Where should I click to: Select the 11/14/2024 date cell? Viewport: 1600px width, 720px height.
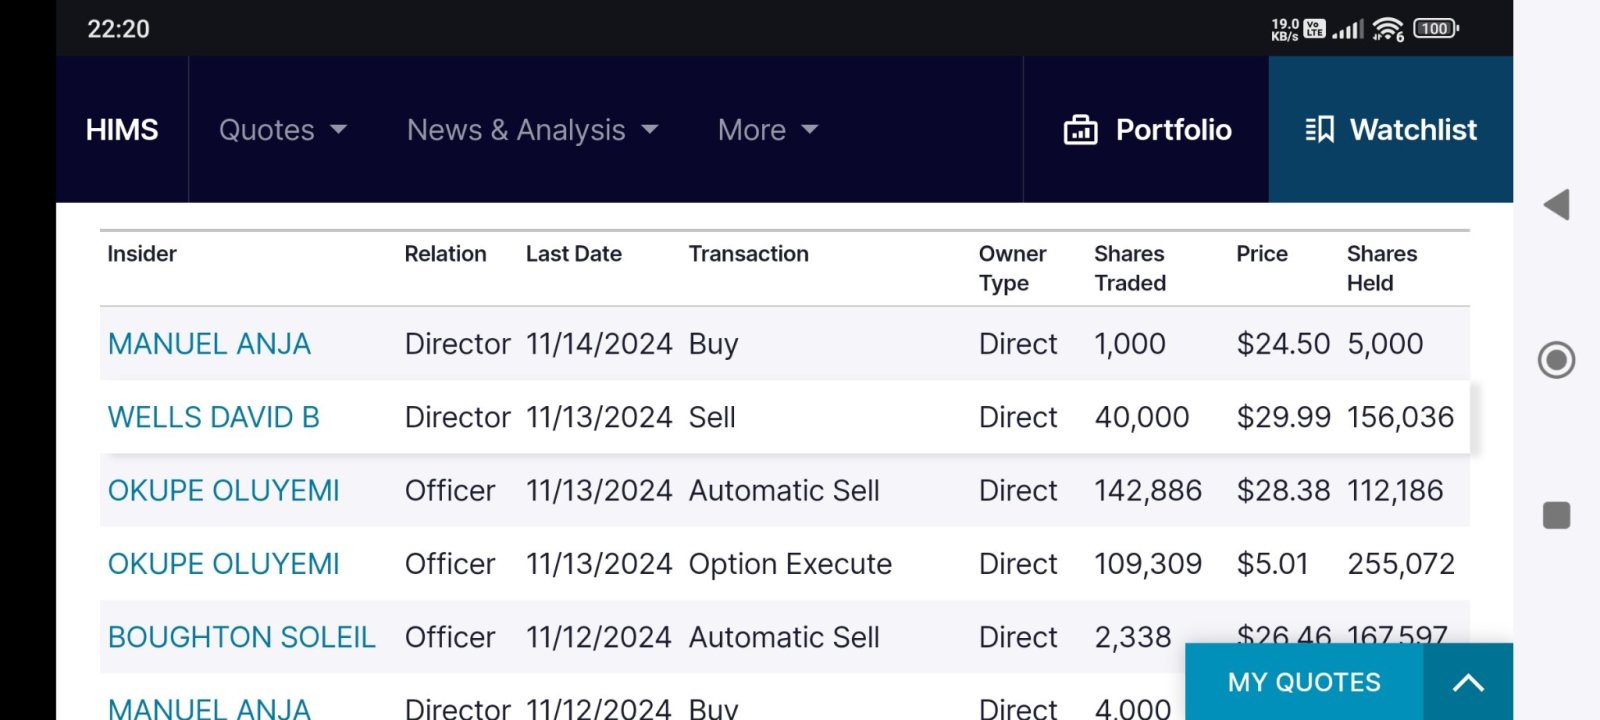pyautogui.click(x=599, y=344)
